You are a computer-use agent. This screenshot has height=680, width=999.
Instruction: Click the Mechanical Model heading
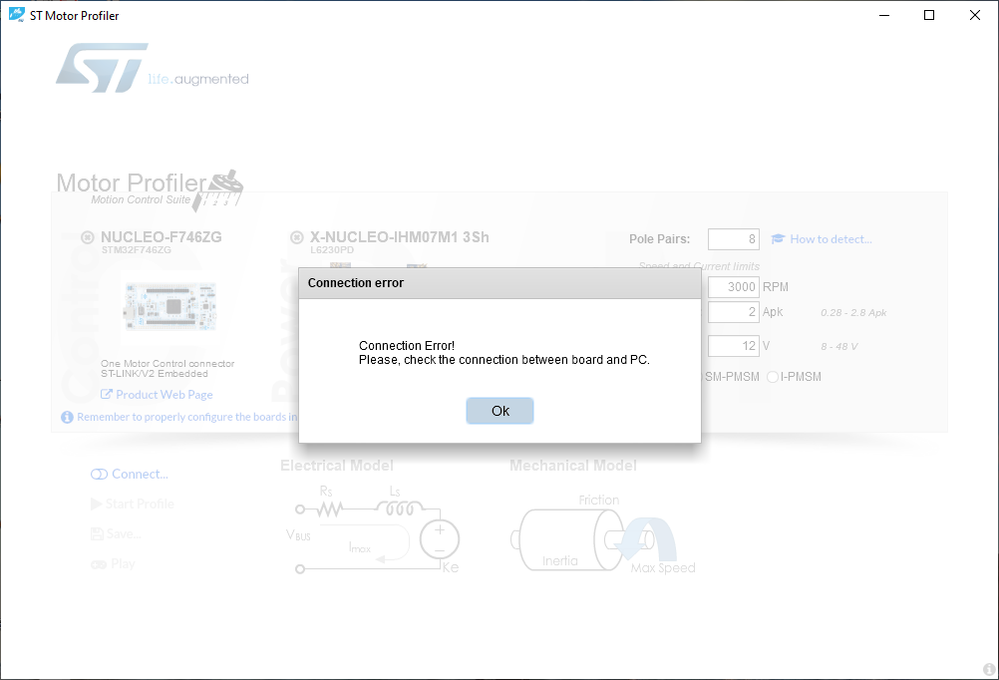573,465
